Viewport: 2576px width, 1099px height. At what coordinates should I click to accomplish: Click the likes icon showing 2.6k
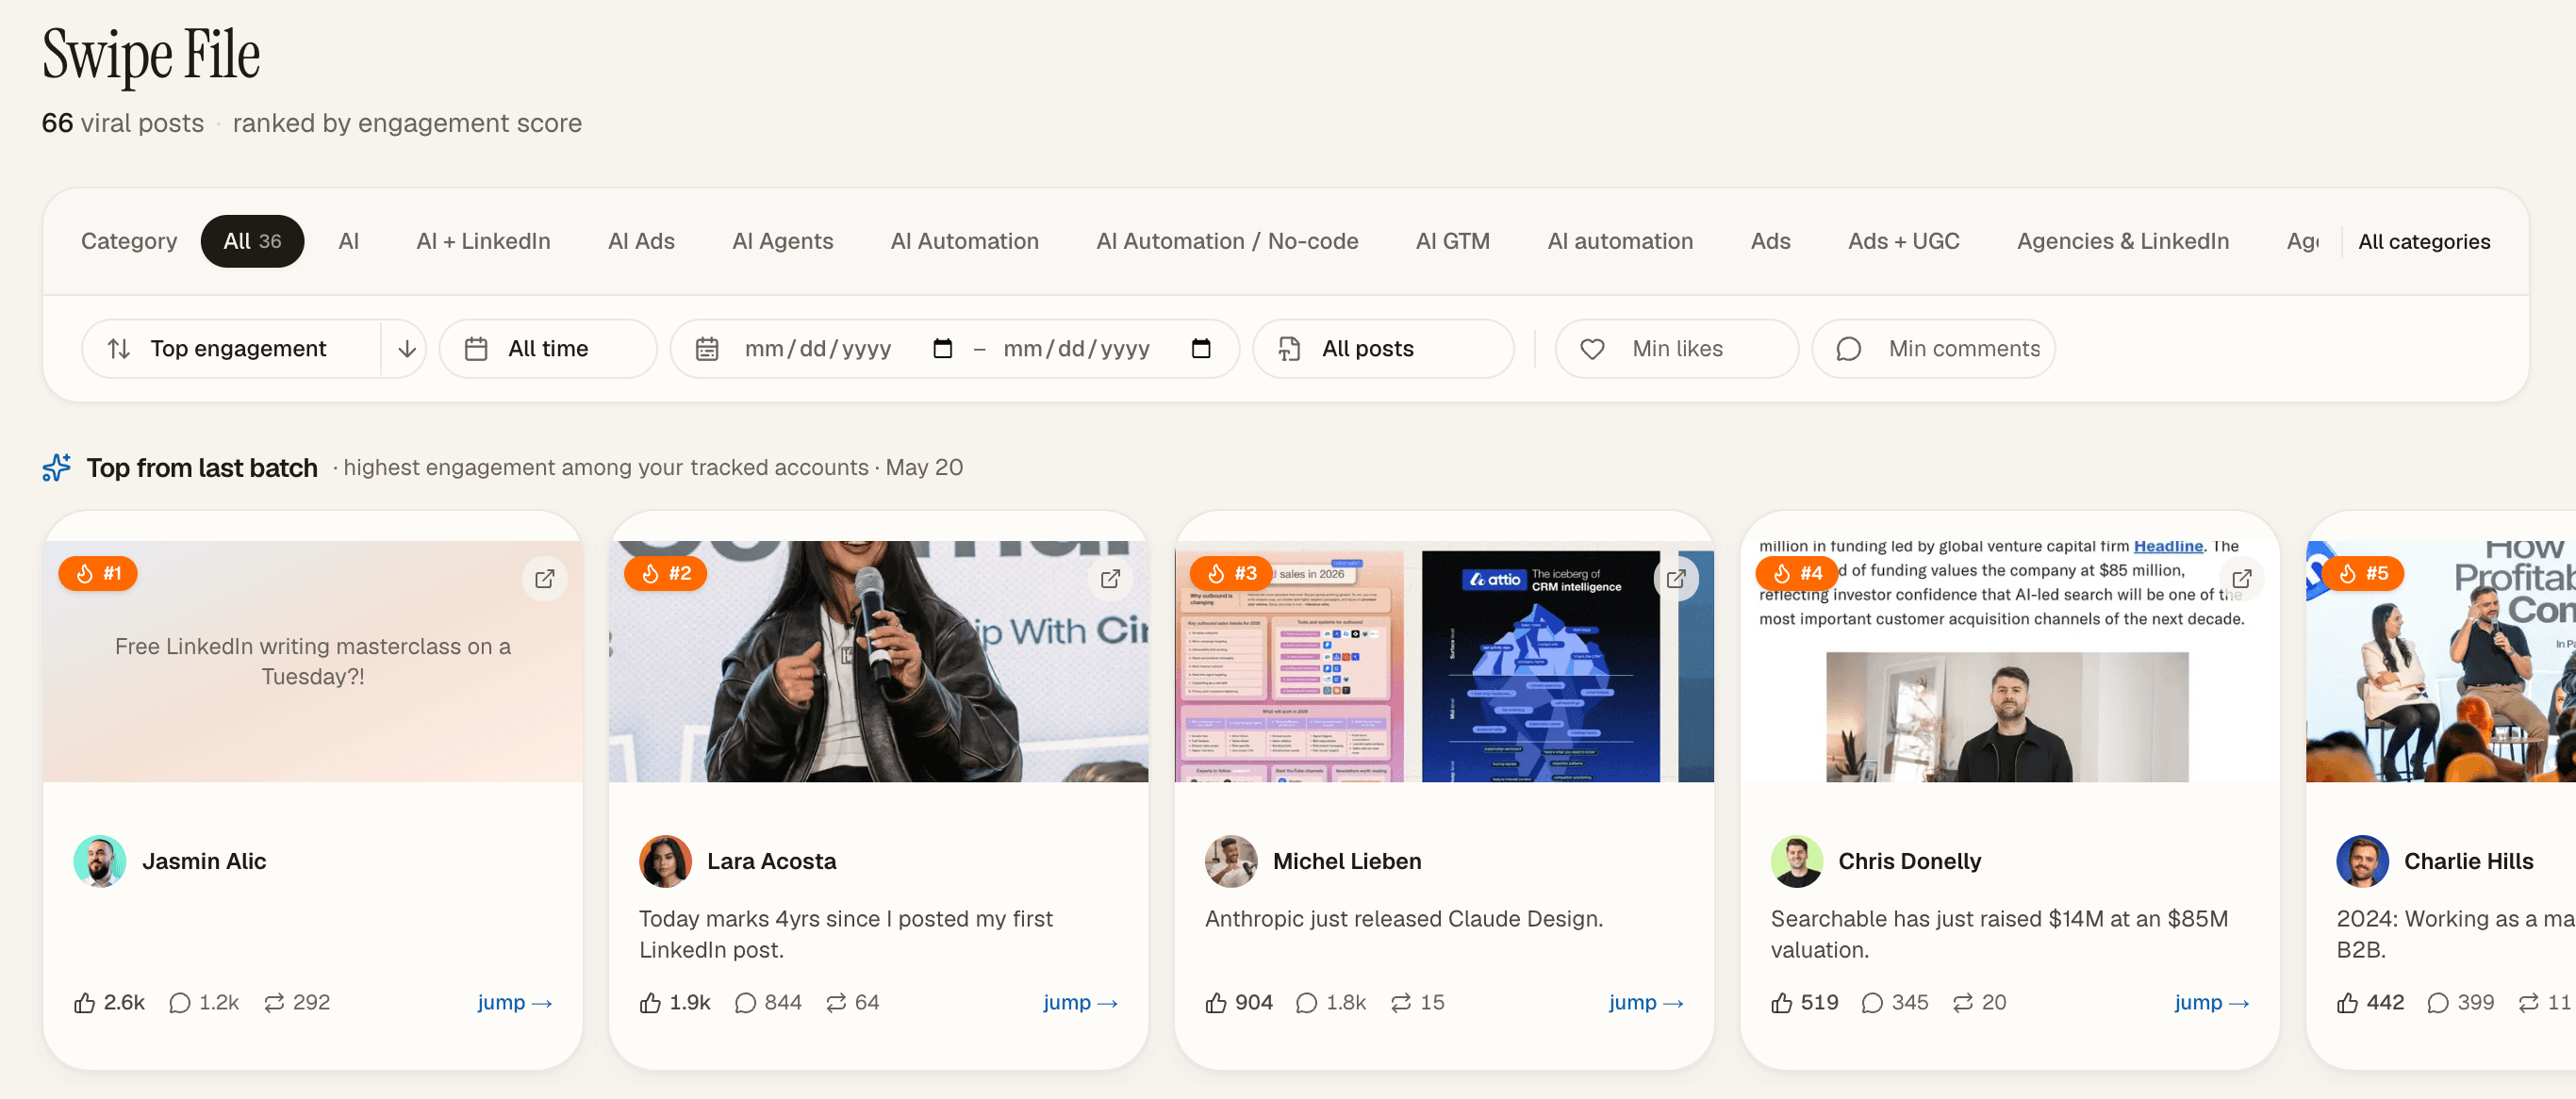(85, 1002)
